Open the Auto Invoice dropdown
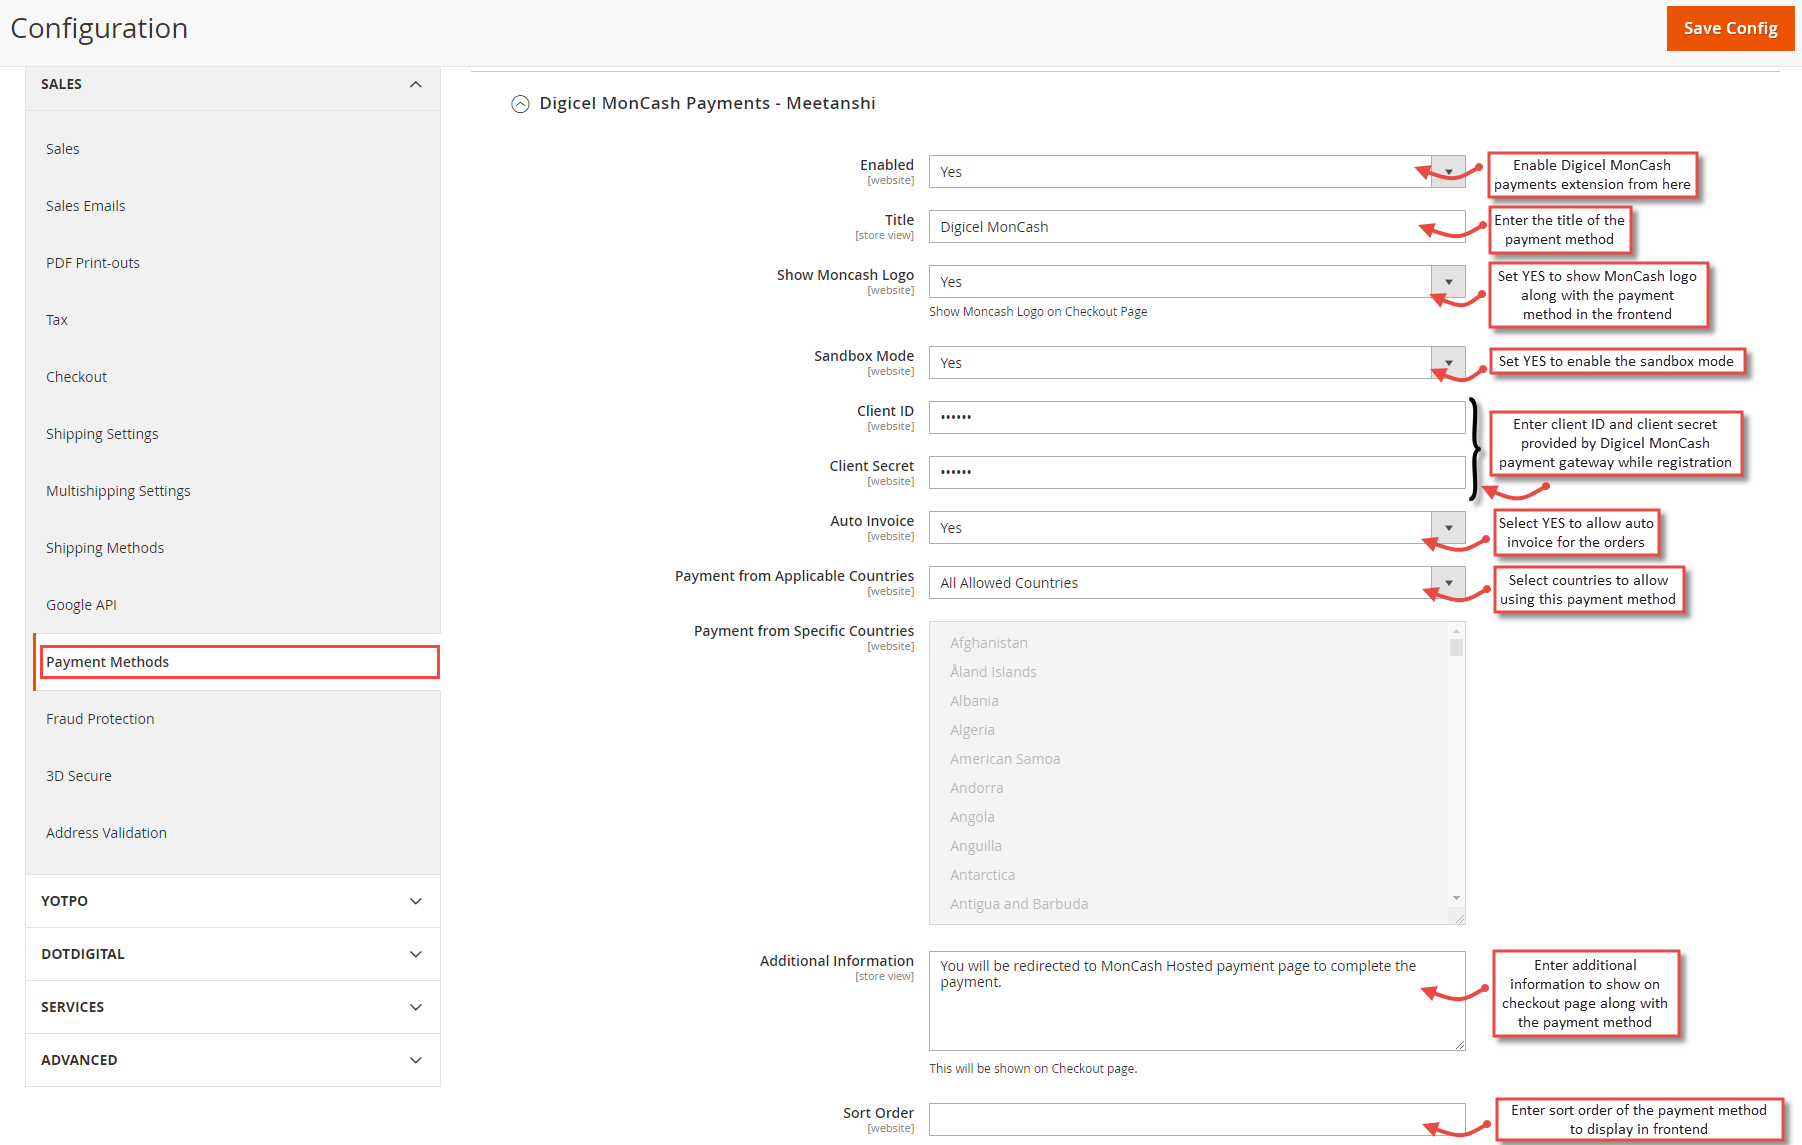 (1197, 528)
